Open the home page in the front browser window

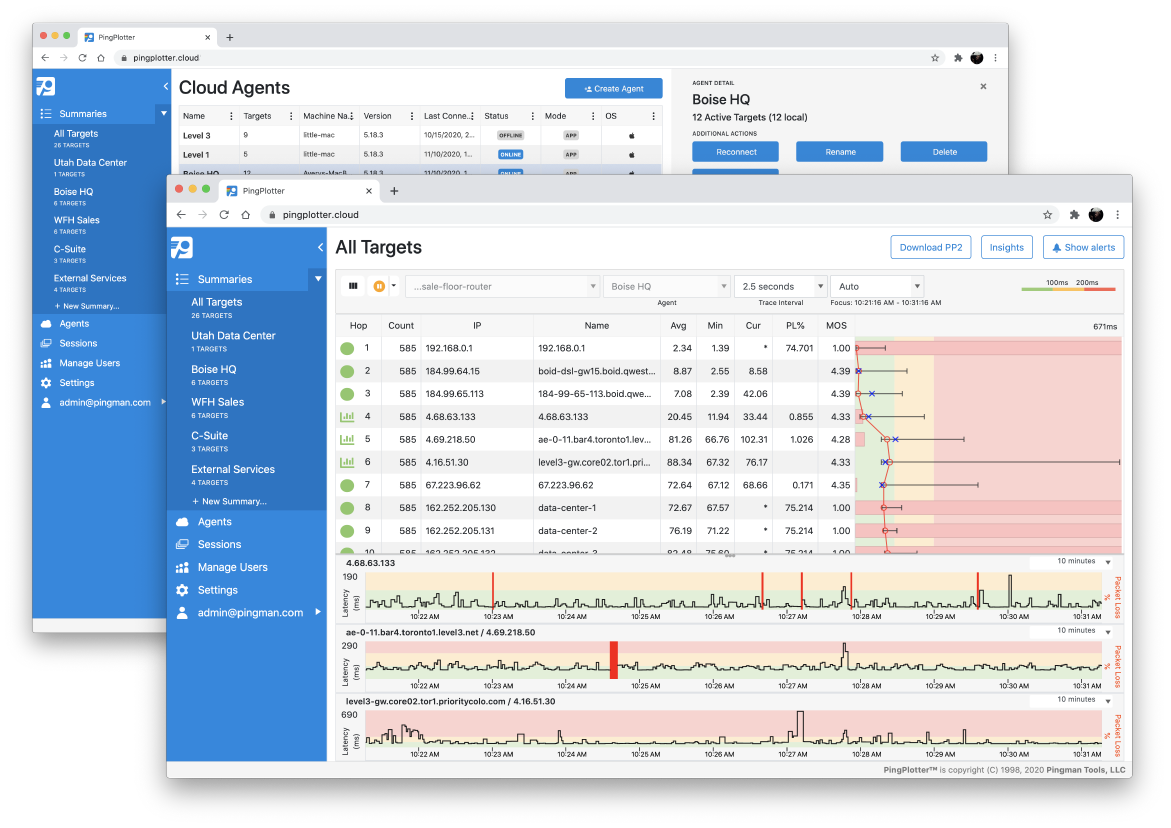coord(246,214)
